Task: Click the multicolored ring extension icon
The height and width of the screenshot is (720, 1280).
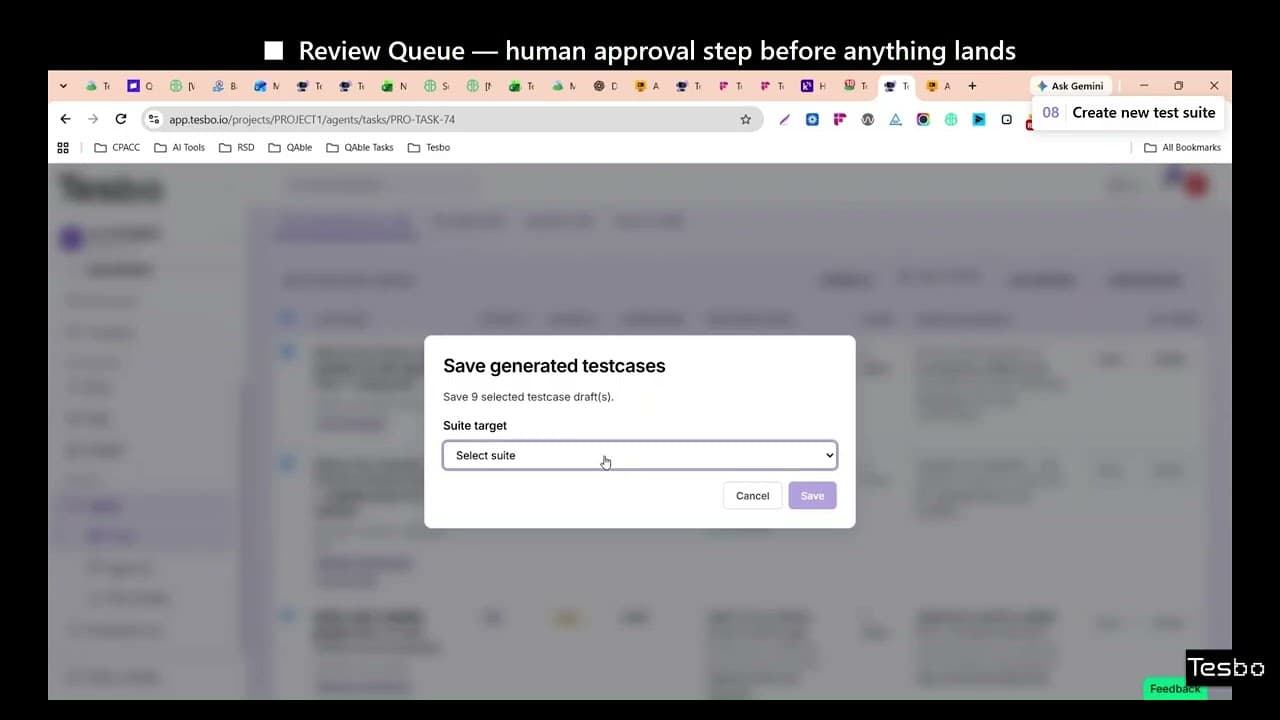Action: point(923,119)
